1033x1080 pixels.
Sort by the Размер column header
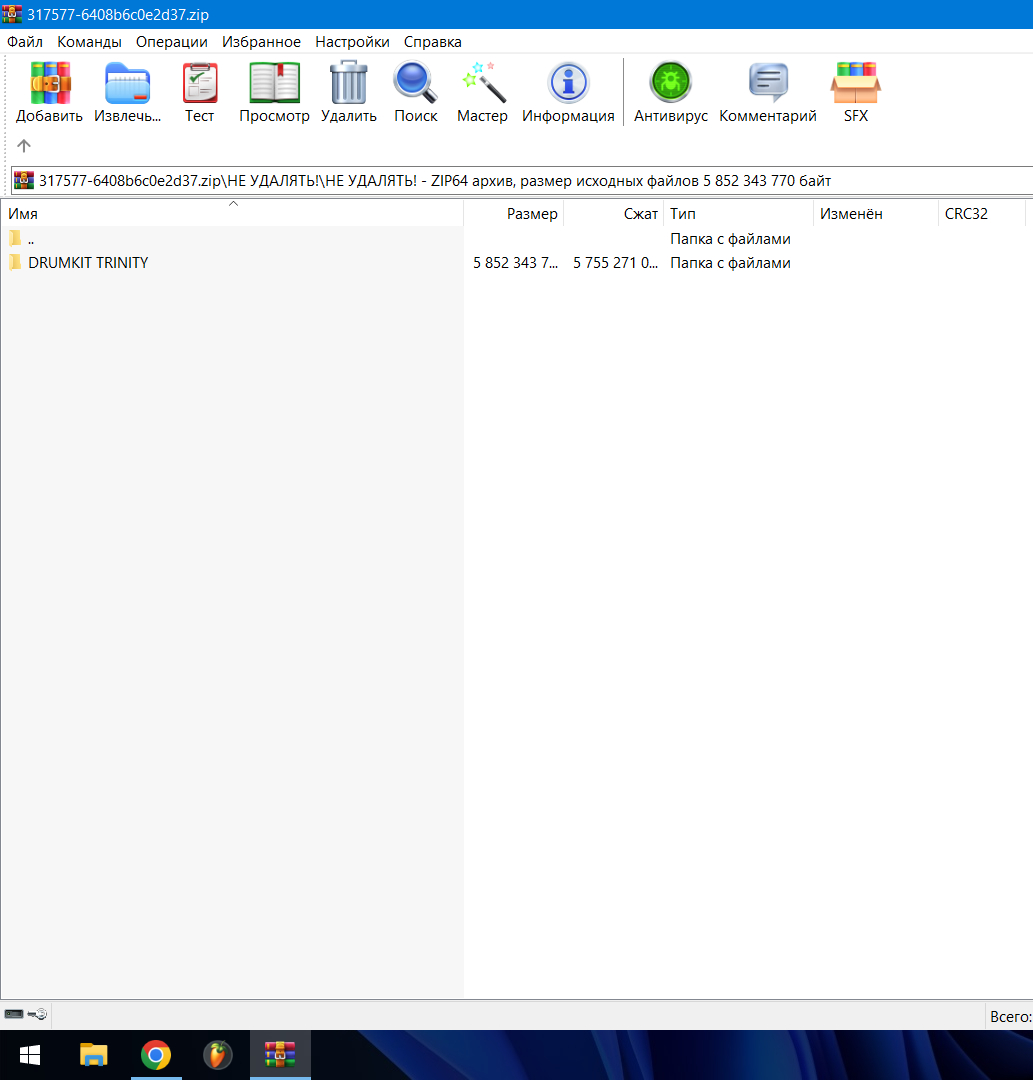pyautogui.click(x=514, y=214)
